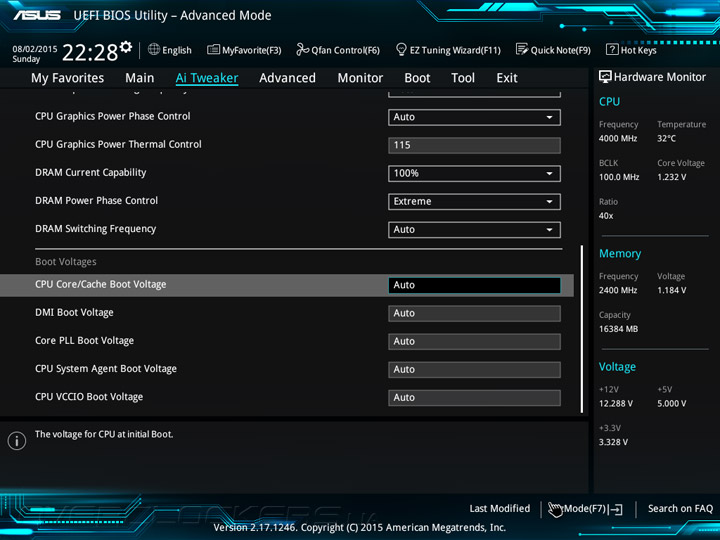Open the Exit tab
Screen dimensions: 720x540
pos(507,78)
